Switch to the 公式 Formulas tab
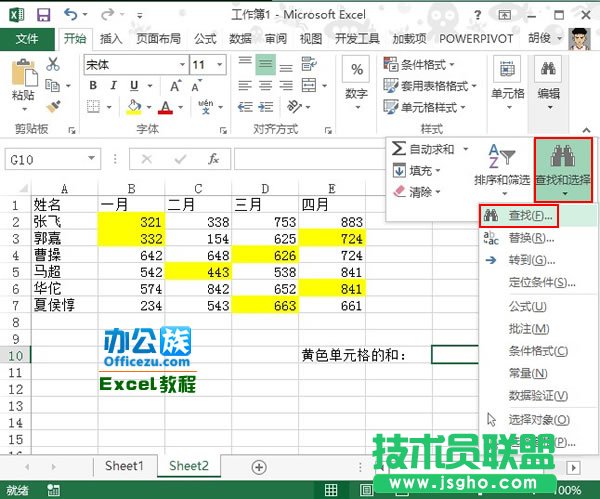The image size is (600, 499). 205,39
